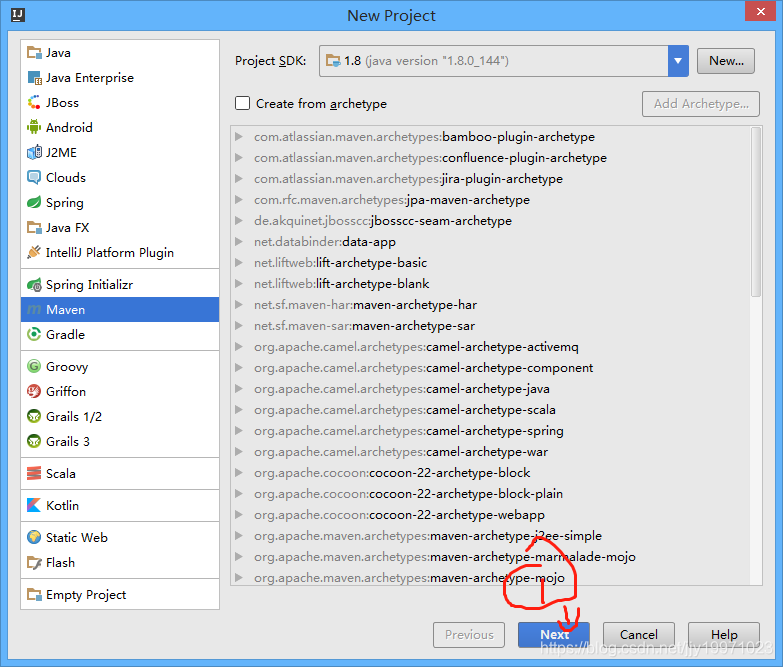The height and width of the screenshot is (667, 783).
Task: Click the New... SDK button
Action: tap(726, 61)
